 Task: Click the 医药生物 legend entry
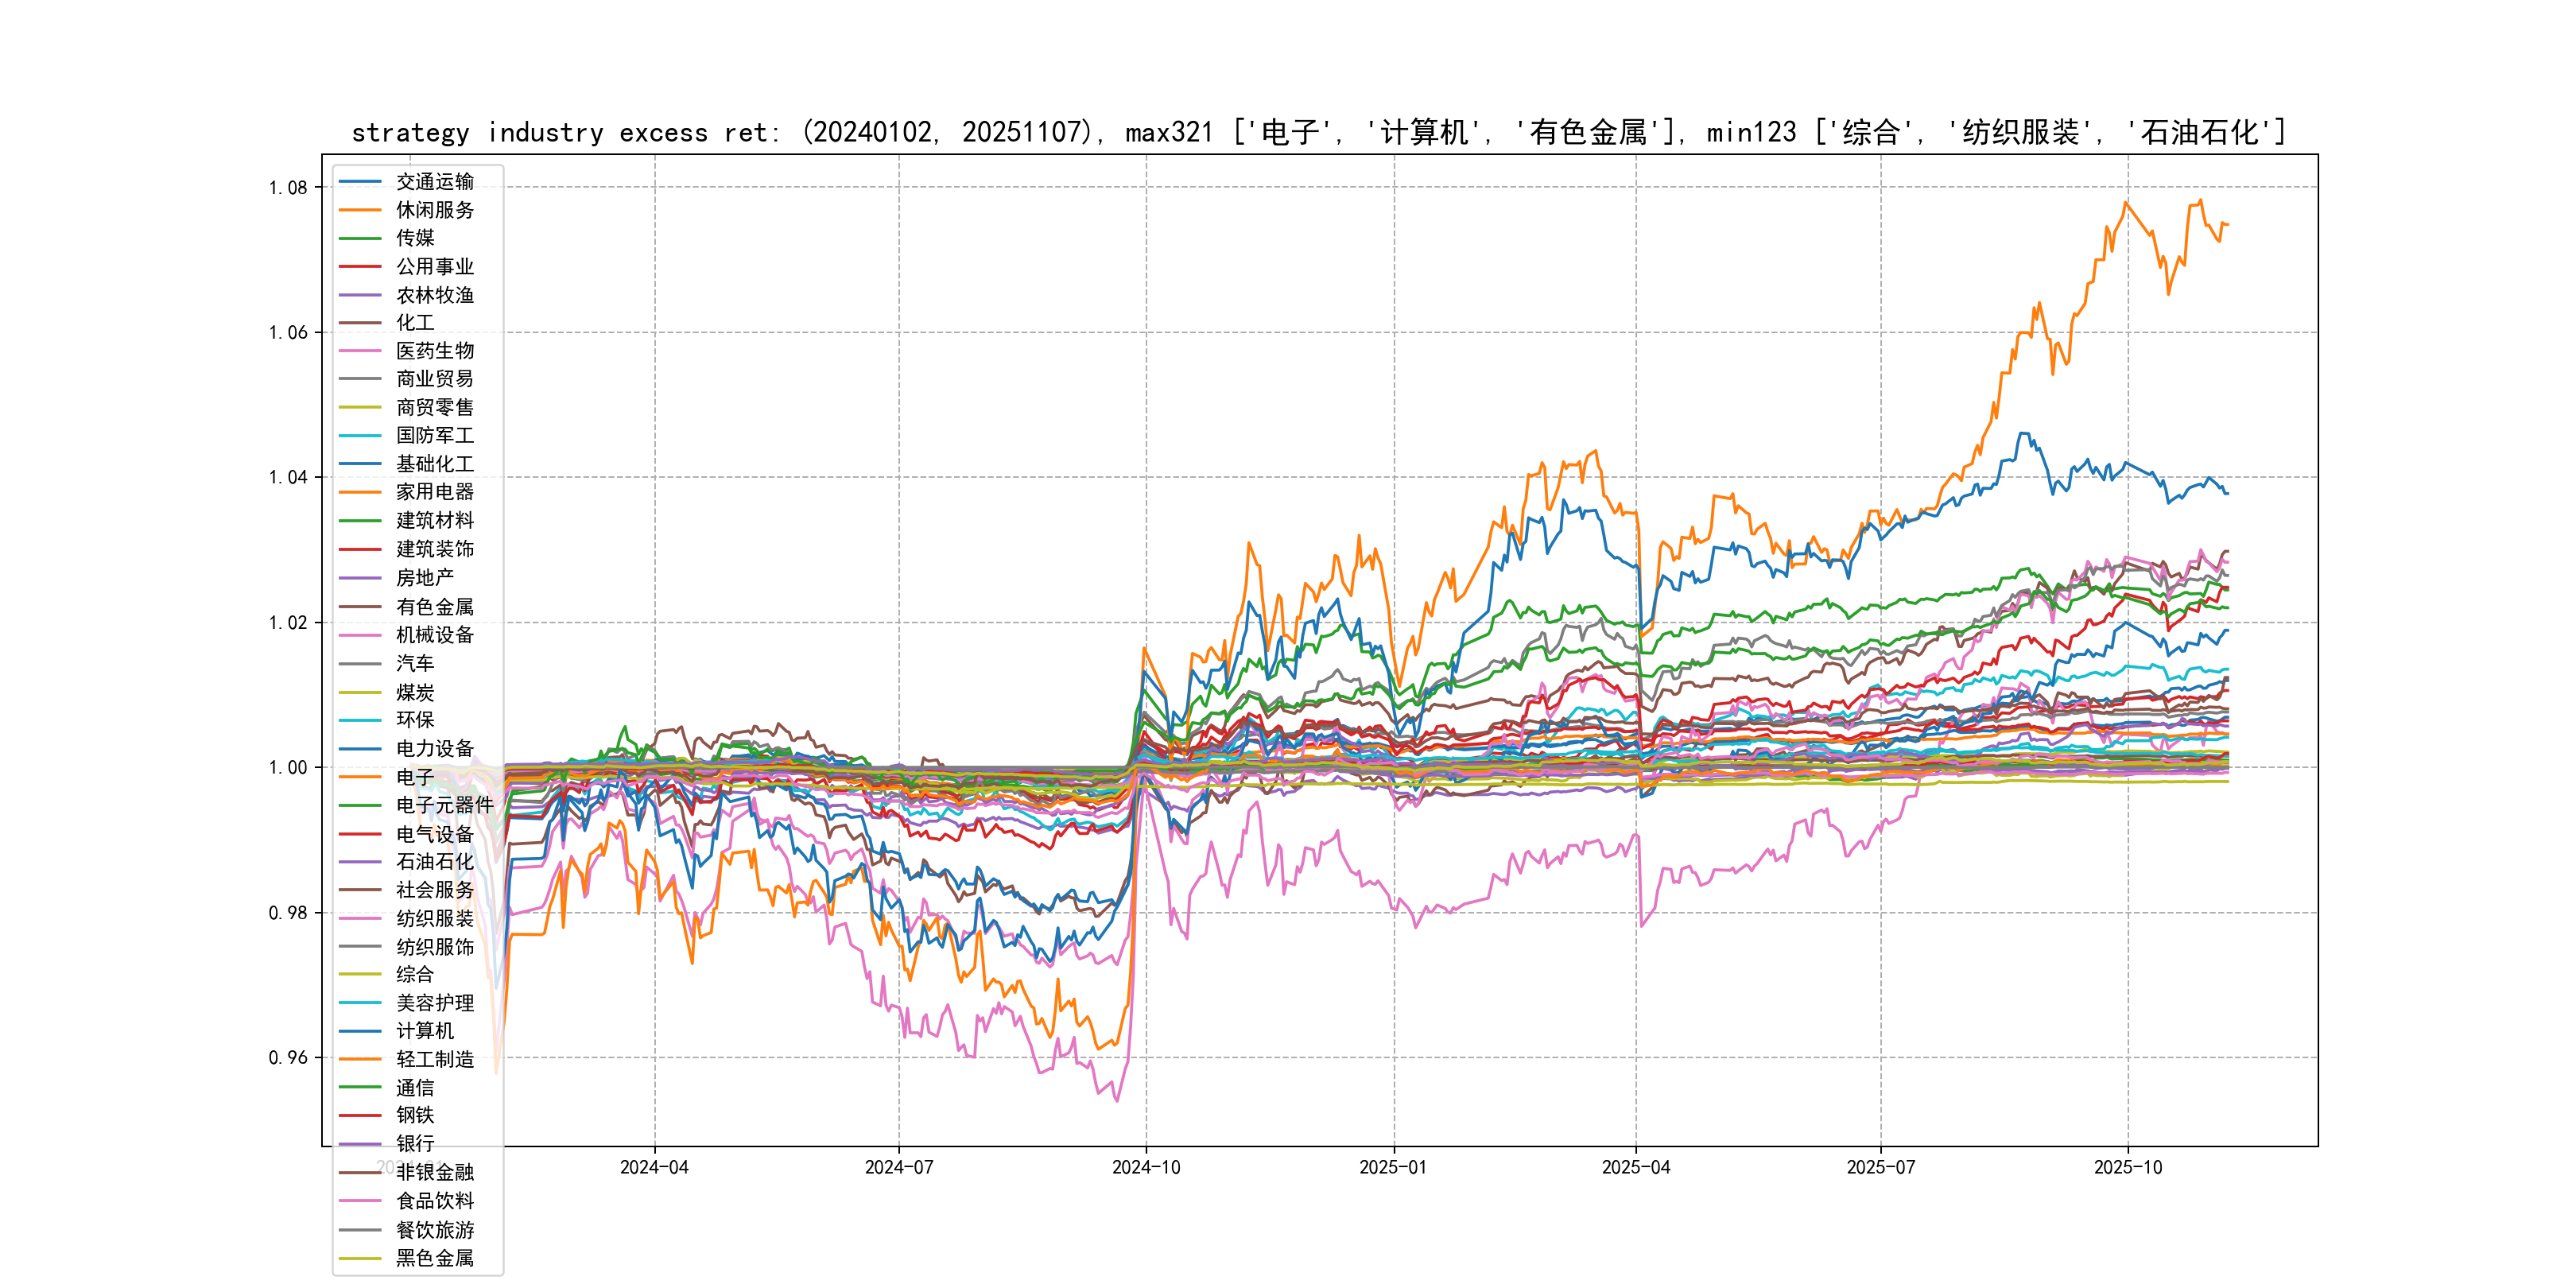click(x=434, y=351)
